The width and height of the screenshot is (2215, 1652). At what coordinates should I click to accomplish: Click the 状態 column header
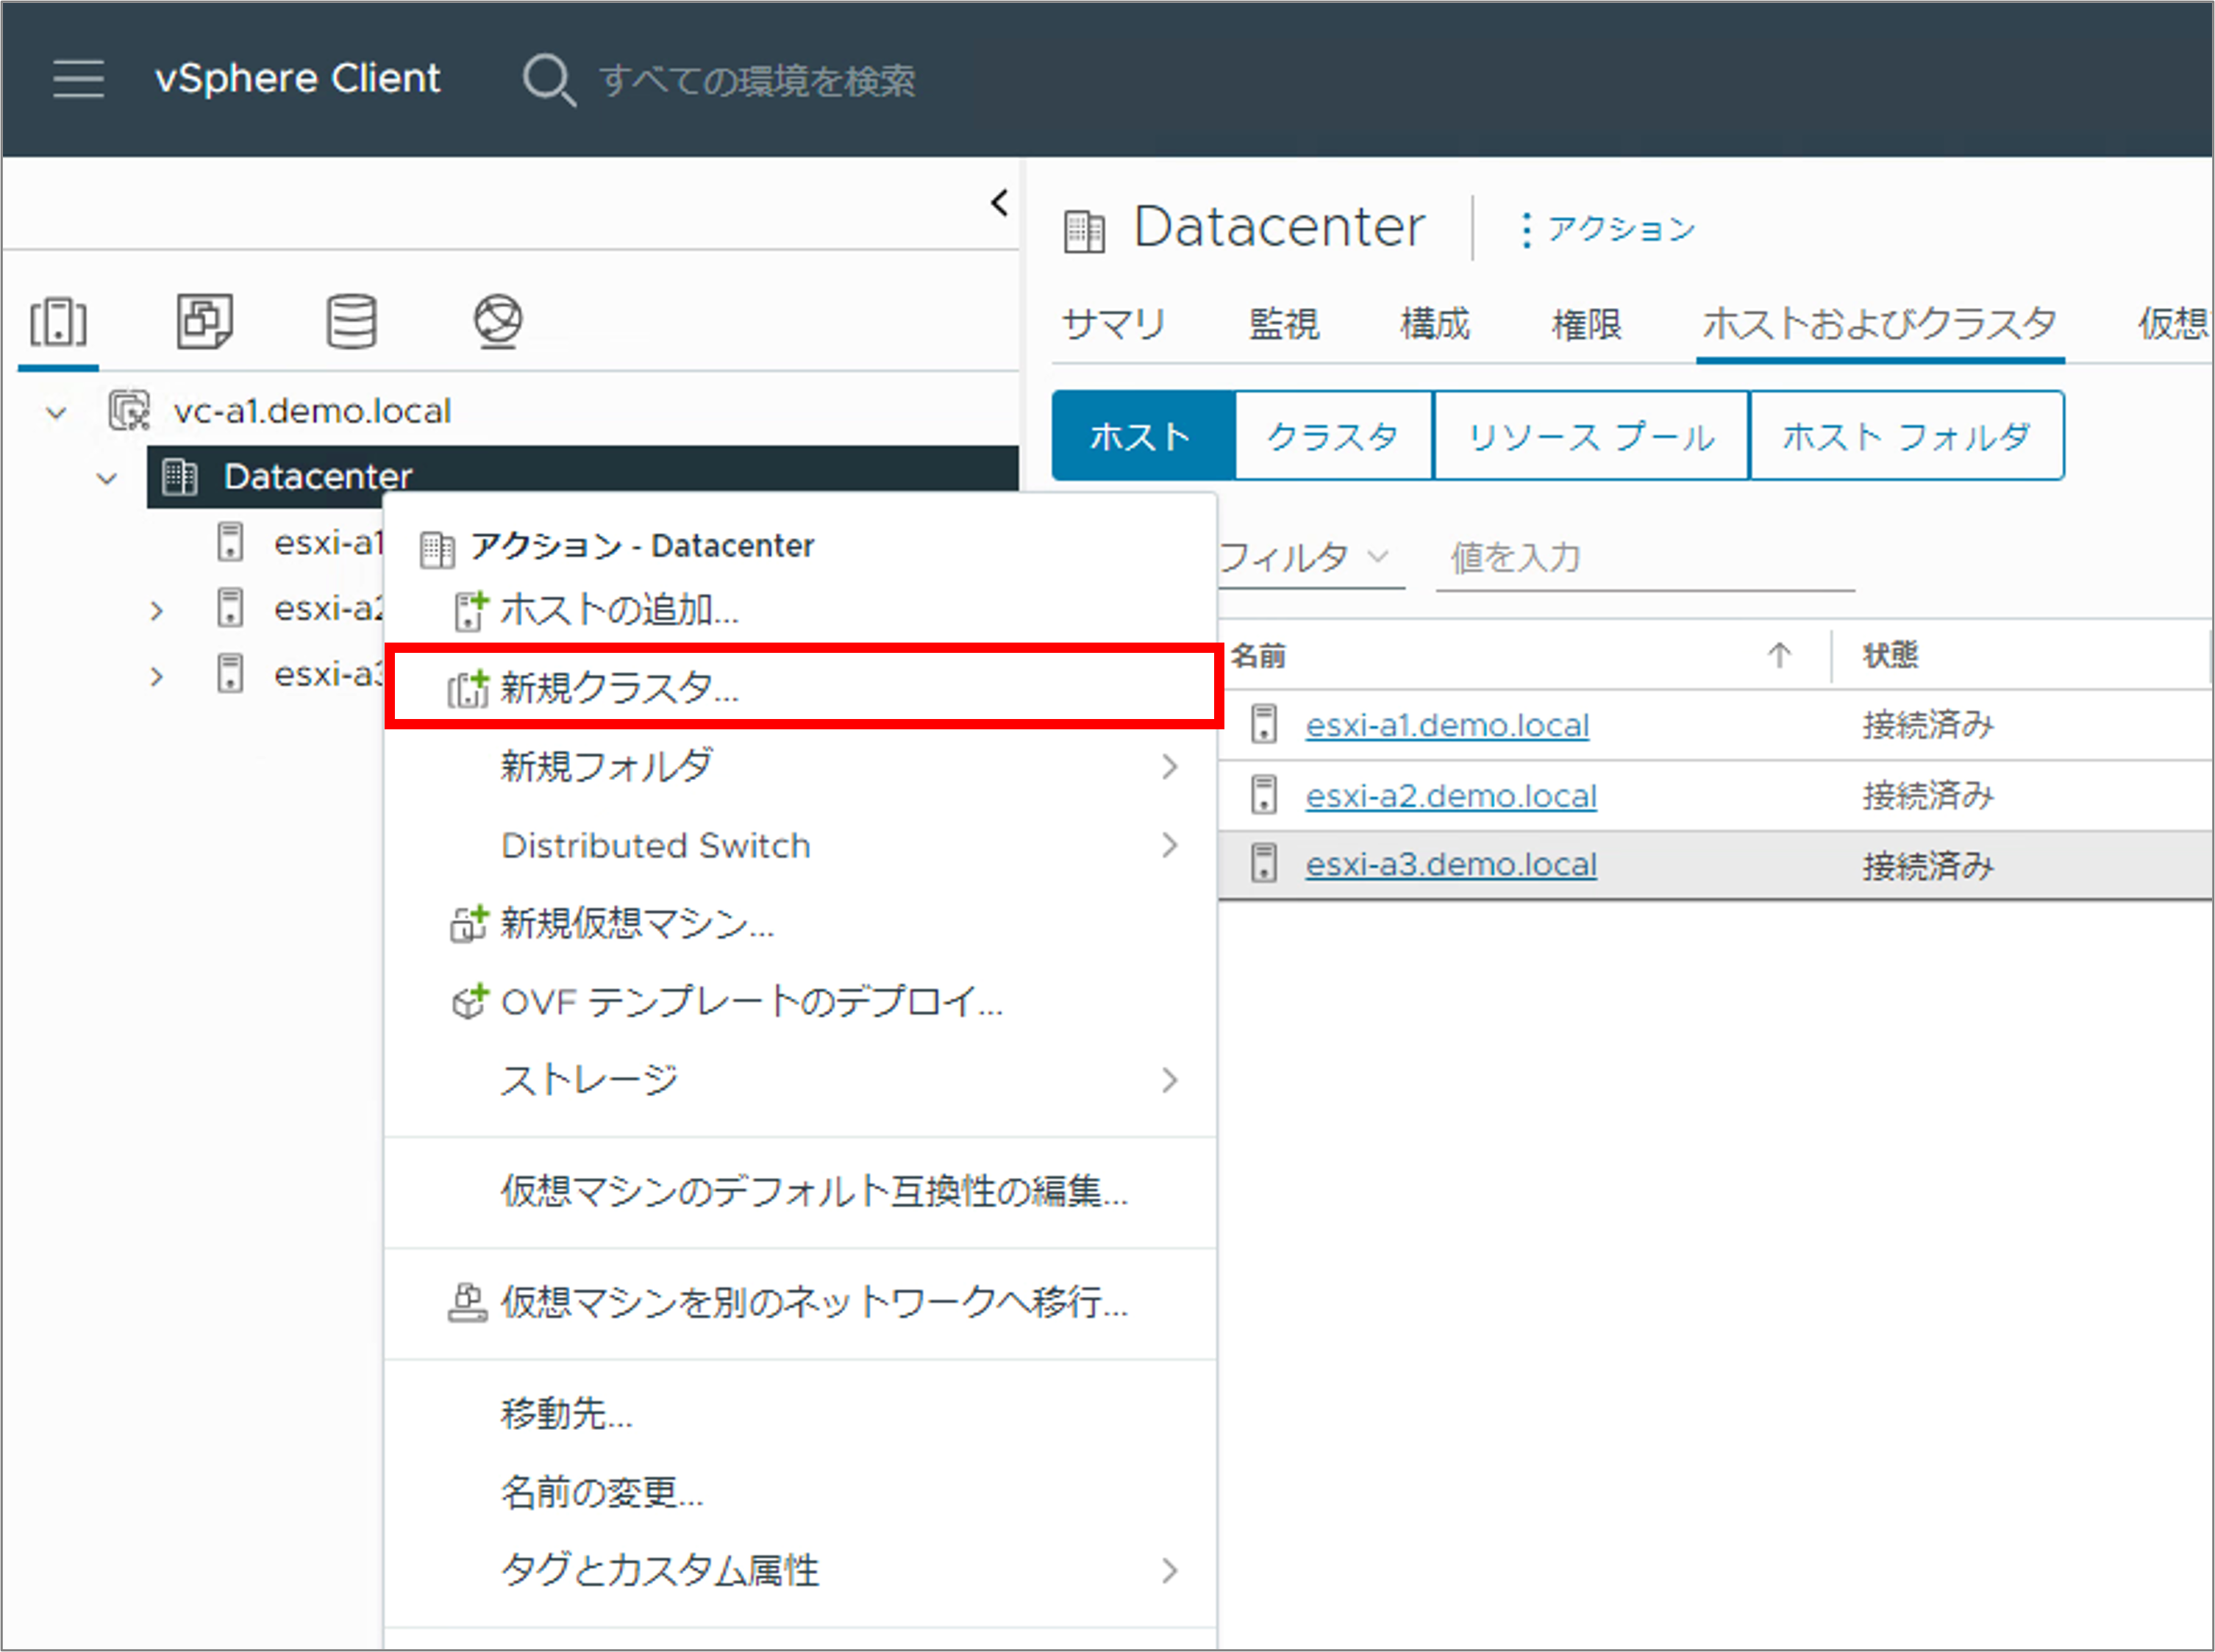1889,656
